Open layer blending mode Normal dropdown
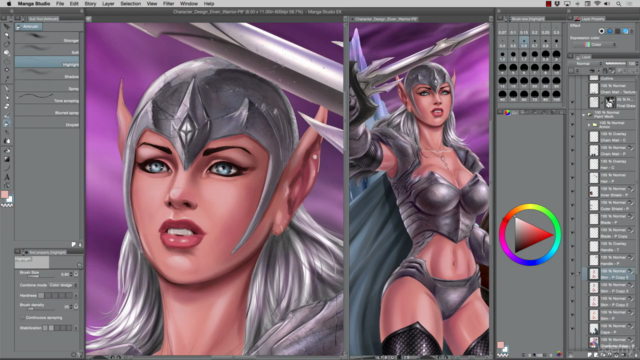Image resolution: width=640 pixels, height=360 pixels. [586, 64]
